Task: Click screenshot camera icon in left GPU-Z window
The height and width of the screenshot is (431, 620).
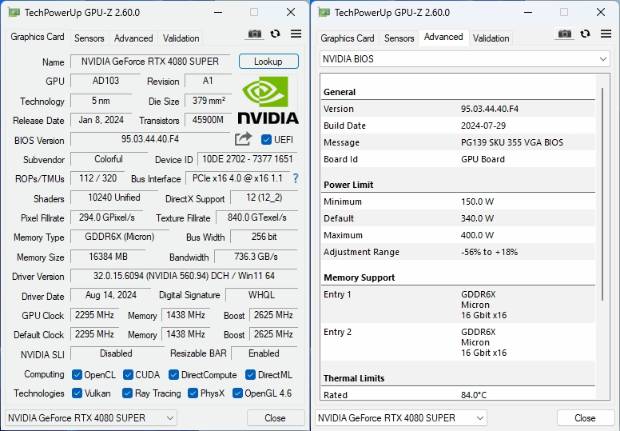Action: (x=254, y=34)
